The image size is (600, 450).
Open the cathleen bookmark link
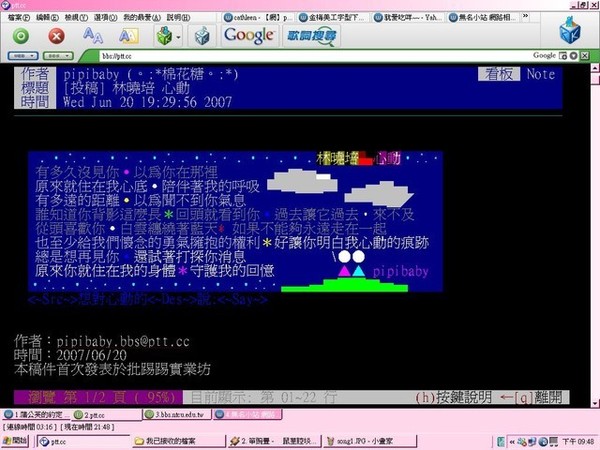[x=258, y=17]
